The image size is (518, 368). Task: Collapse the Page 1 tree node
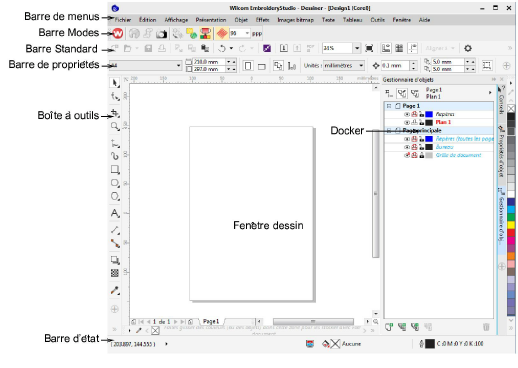point(389,106)
